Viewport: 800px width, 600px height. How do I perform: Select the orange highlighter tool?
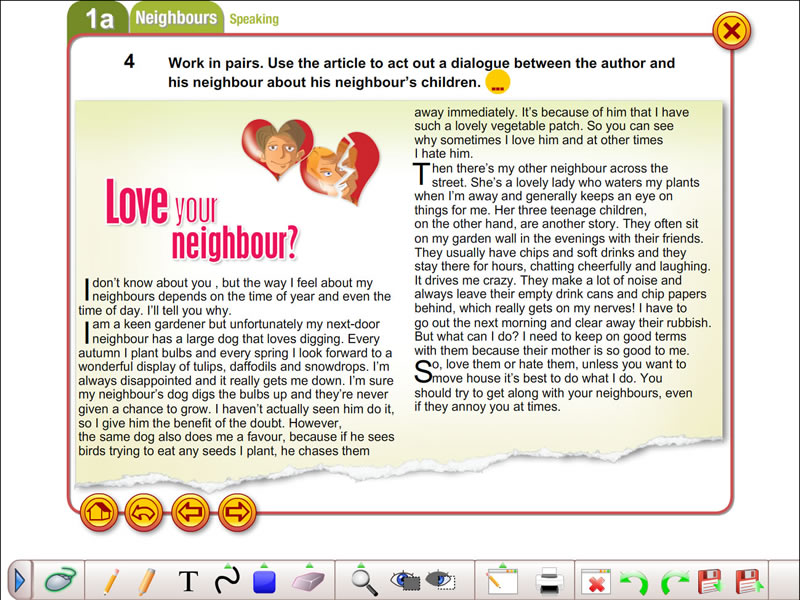pyautogui.click(x=147, y=580)
